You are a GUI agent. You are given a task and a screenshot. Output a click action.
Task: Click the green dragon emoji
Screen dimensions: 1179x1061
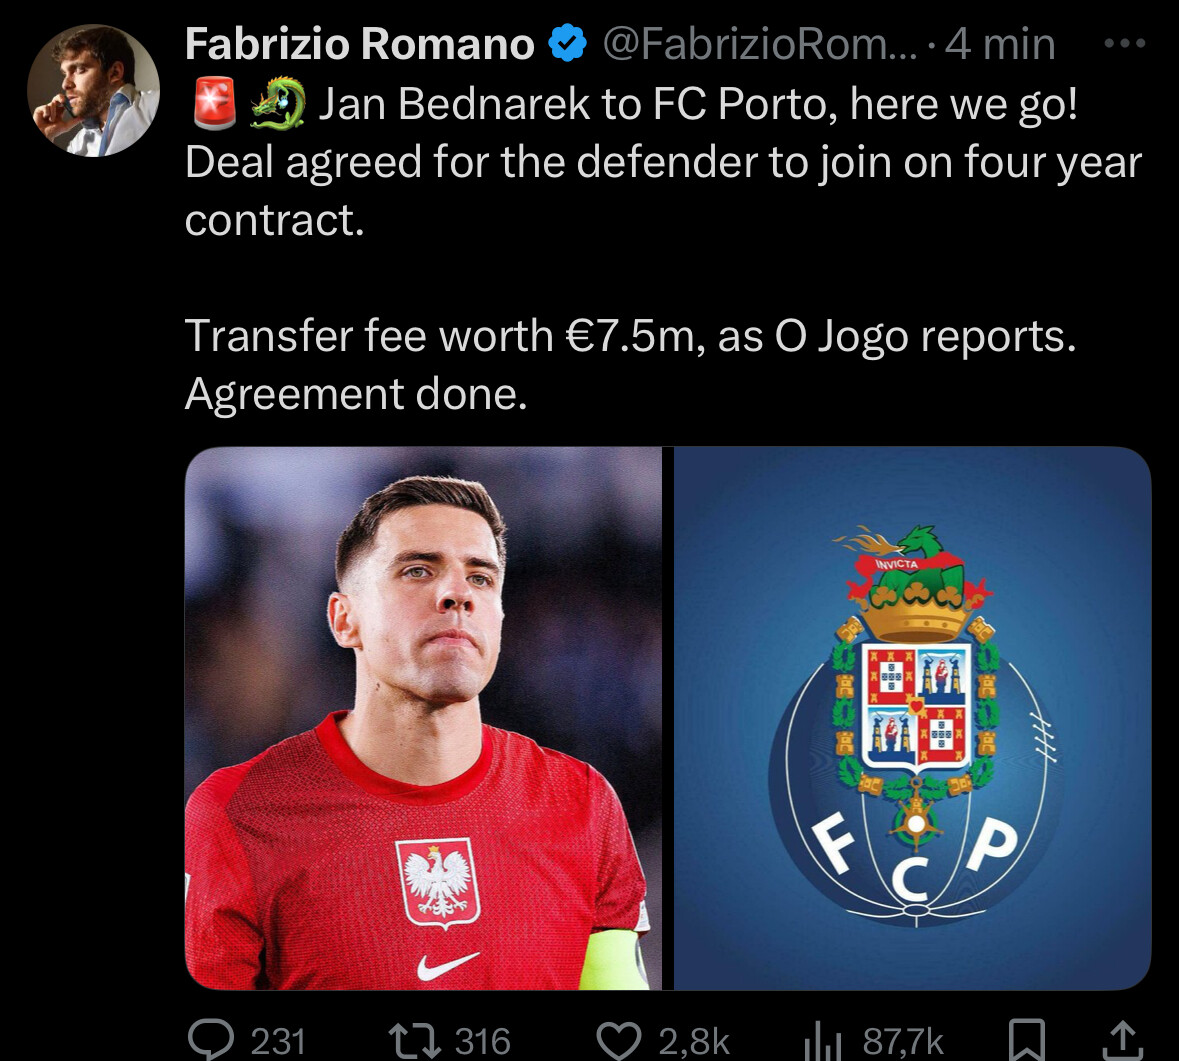click(277, 104)
